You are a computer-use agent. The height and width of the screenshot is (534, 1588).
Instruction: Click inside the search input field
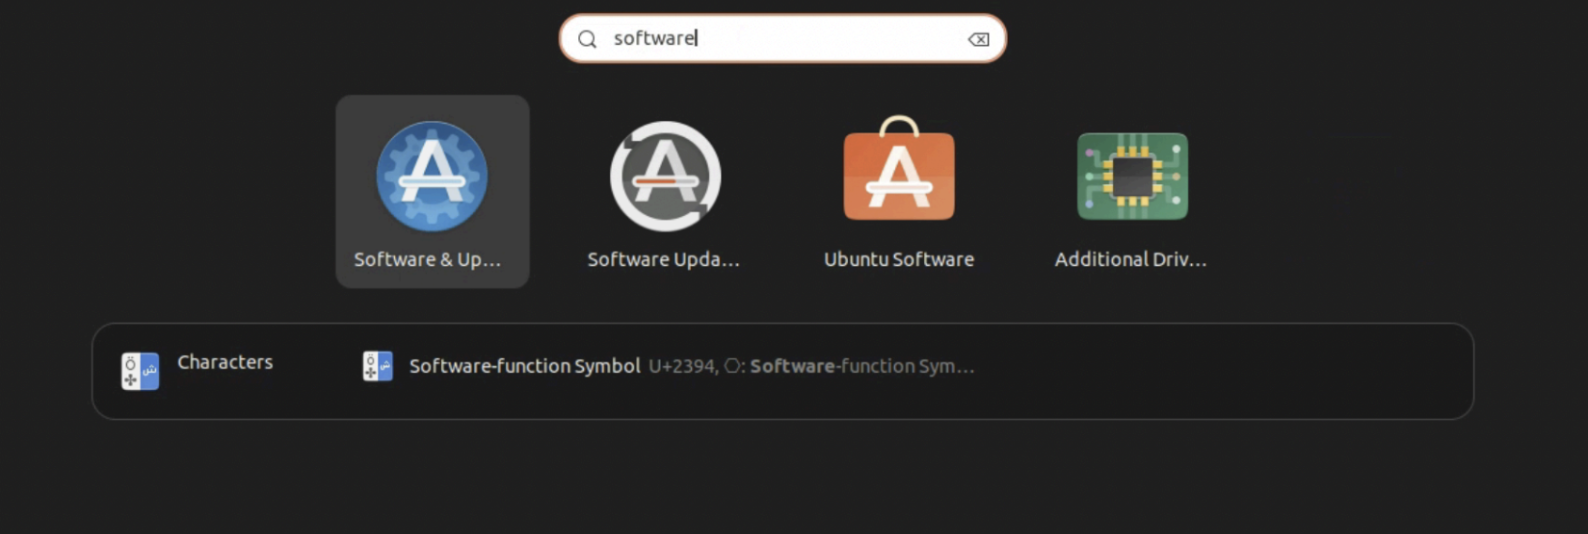pos(830,39)
